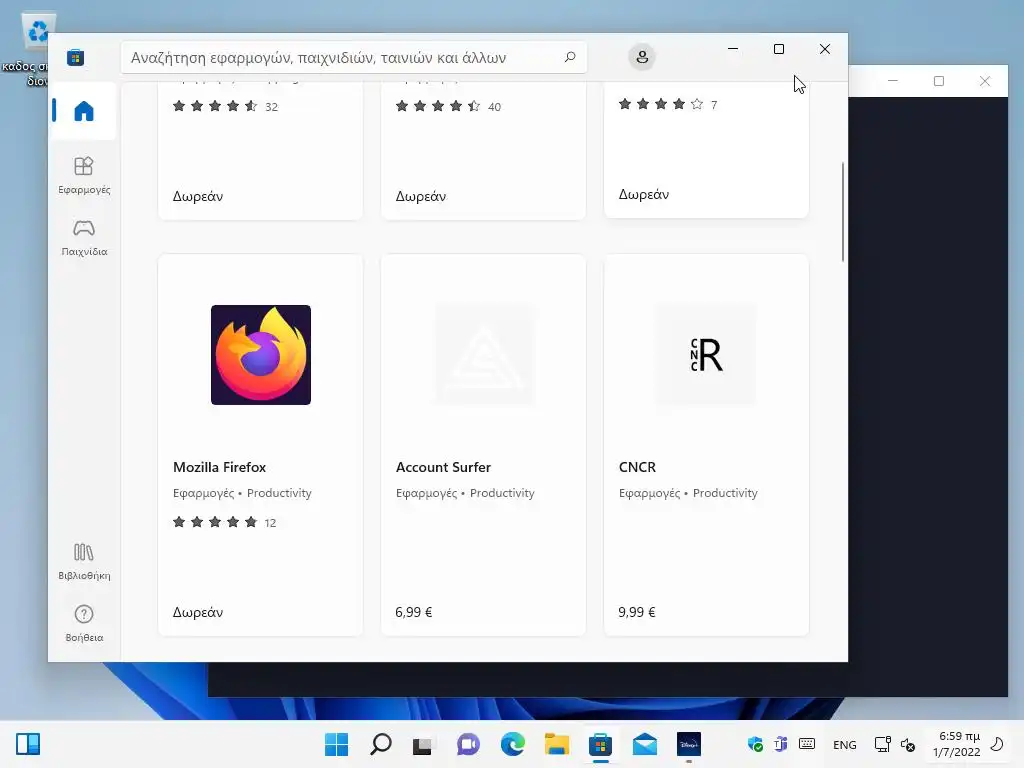Image resolution: width=1024 pixels, height=768 pixels.
Task: Click Εφαρμογές • Productivity under CNCR
Action: click(x=688, y=493)
